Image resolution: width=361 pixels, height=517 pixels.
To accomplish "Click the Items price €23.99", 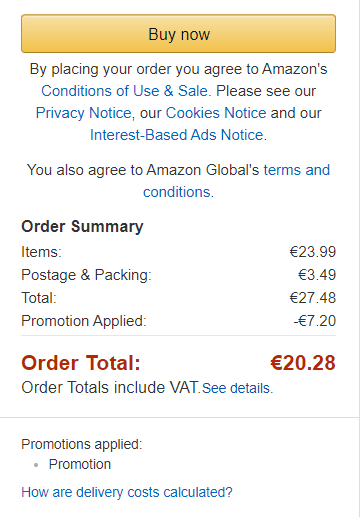I will click(x=313, y=252).
